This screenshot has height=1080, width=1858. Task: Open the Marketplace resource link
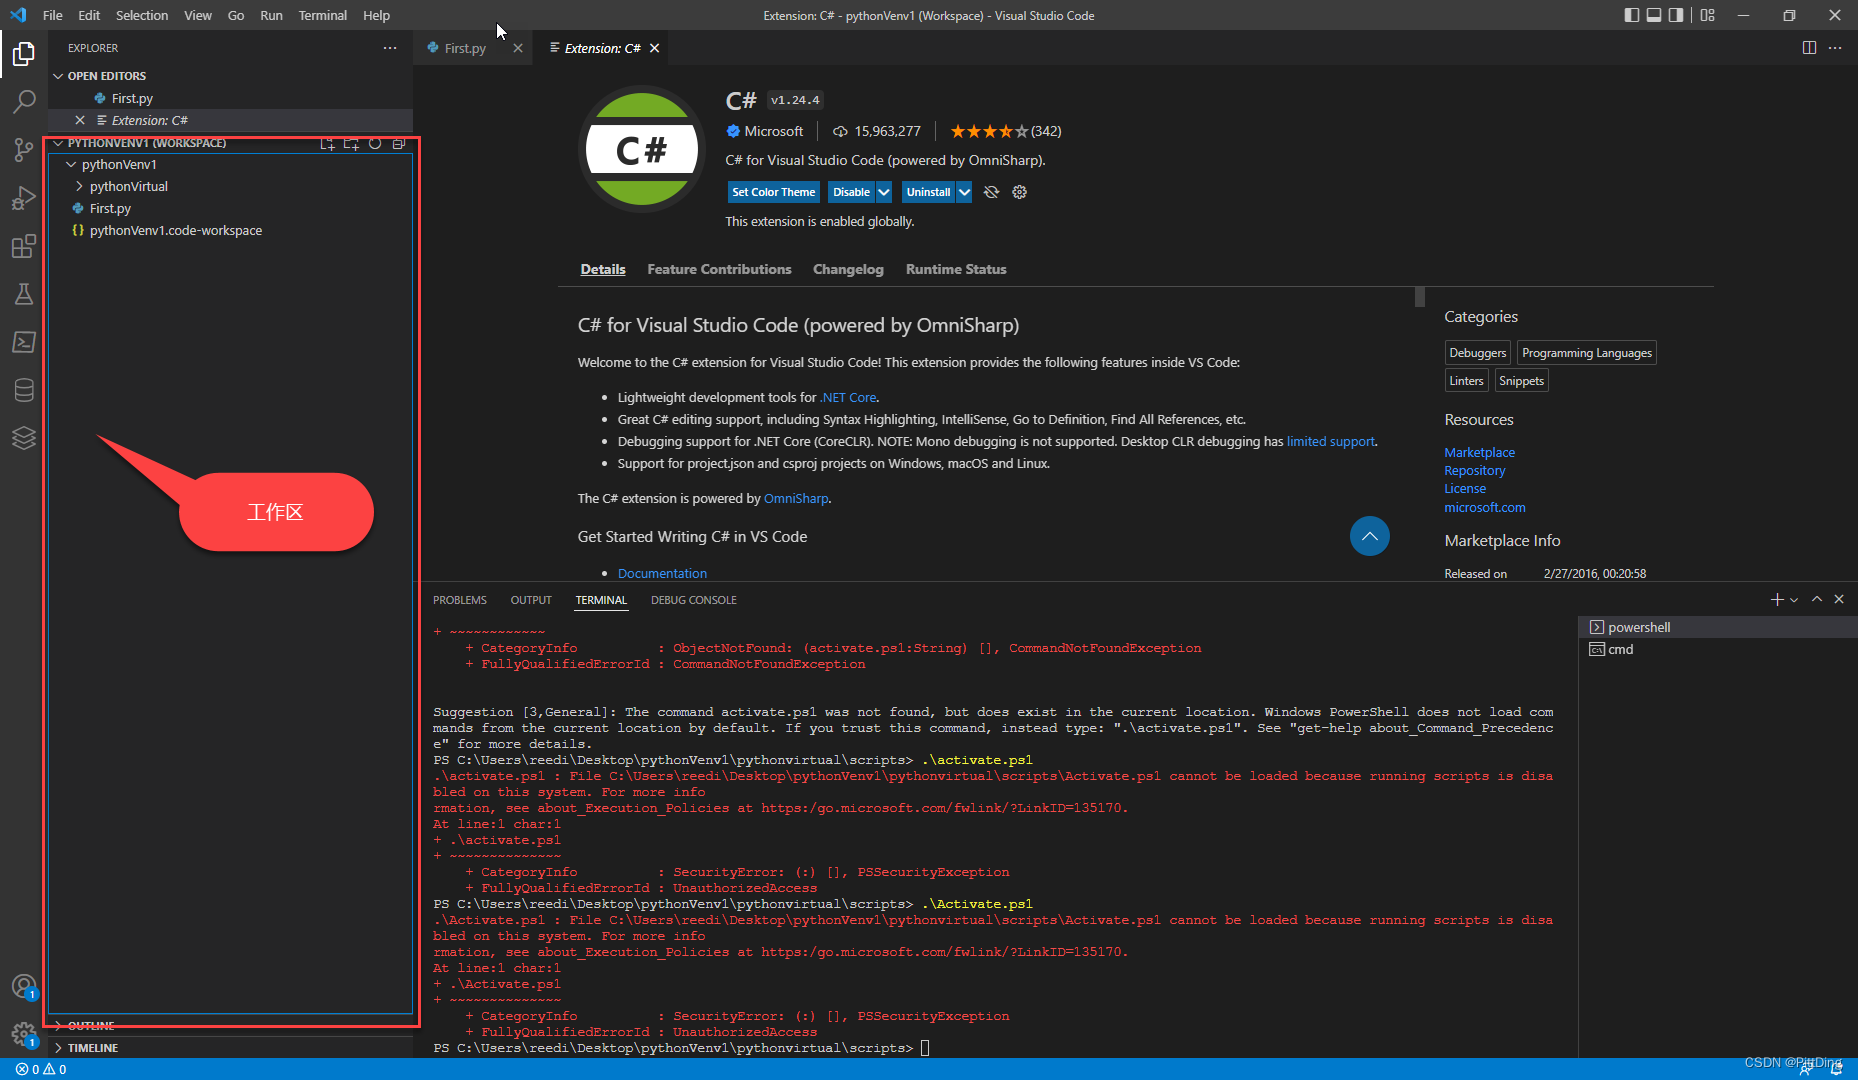click(x=1479, y=452)
